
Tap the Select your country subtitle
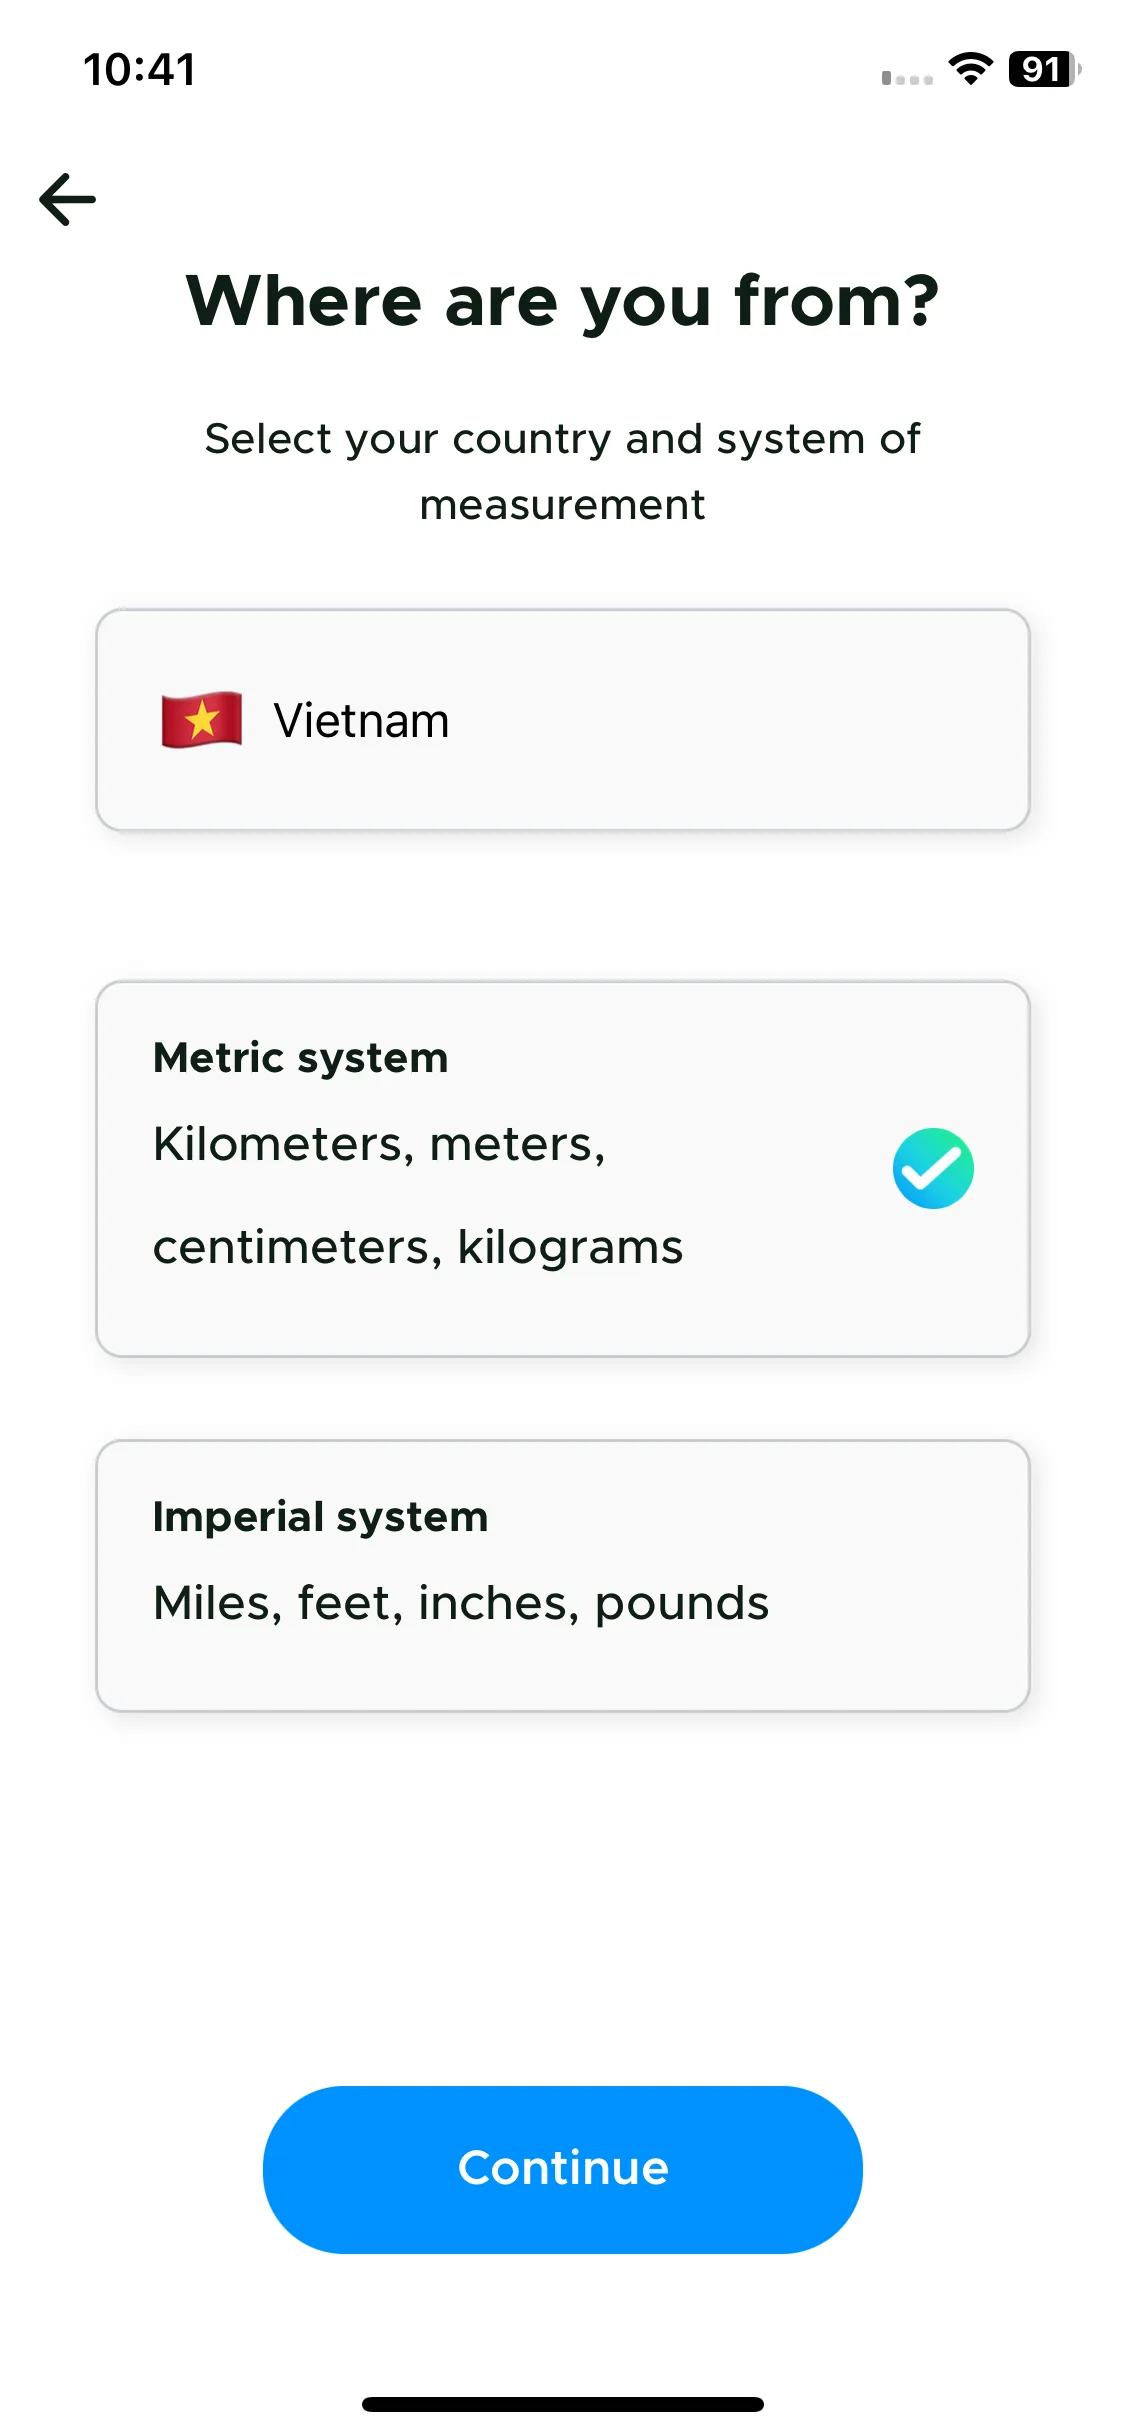[x=563, y=471]
